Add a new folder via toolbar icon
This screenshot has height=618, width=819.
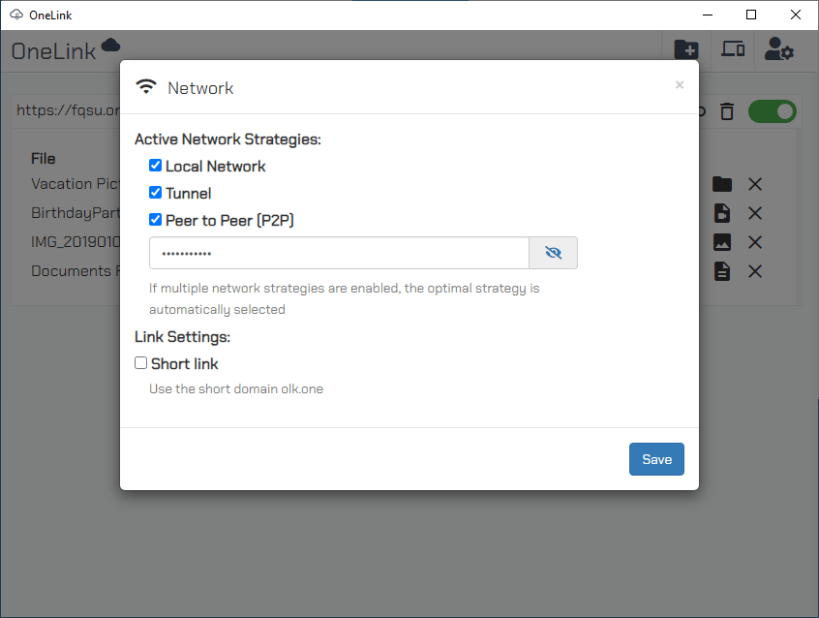tap(686, 50)
